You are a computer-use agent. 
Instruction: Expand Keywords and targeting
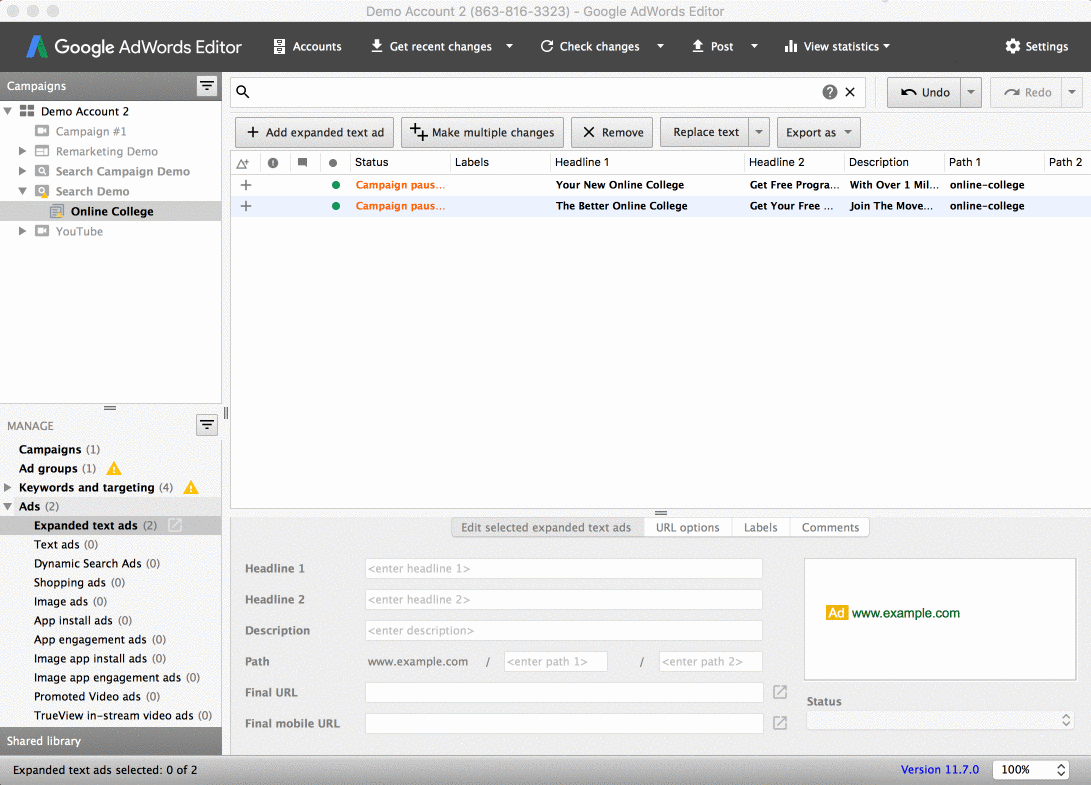tap(8, 488)
